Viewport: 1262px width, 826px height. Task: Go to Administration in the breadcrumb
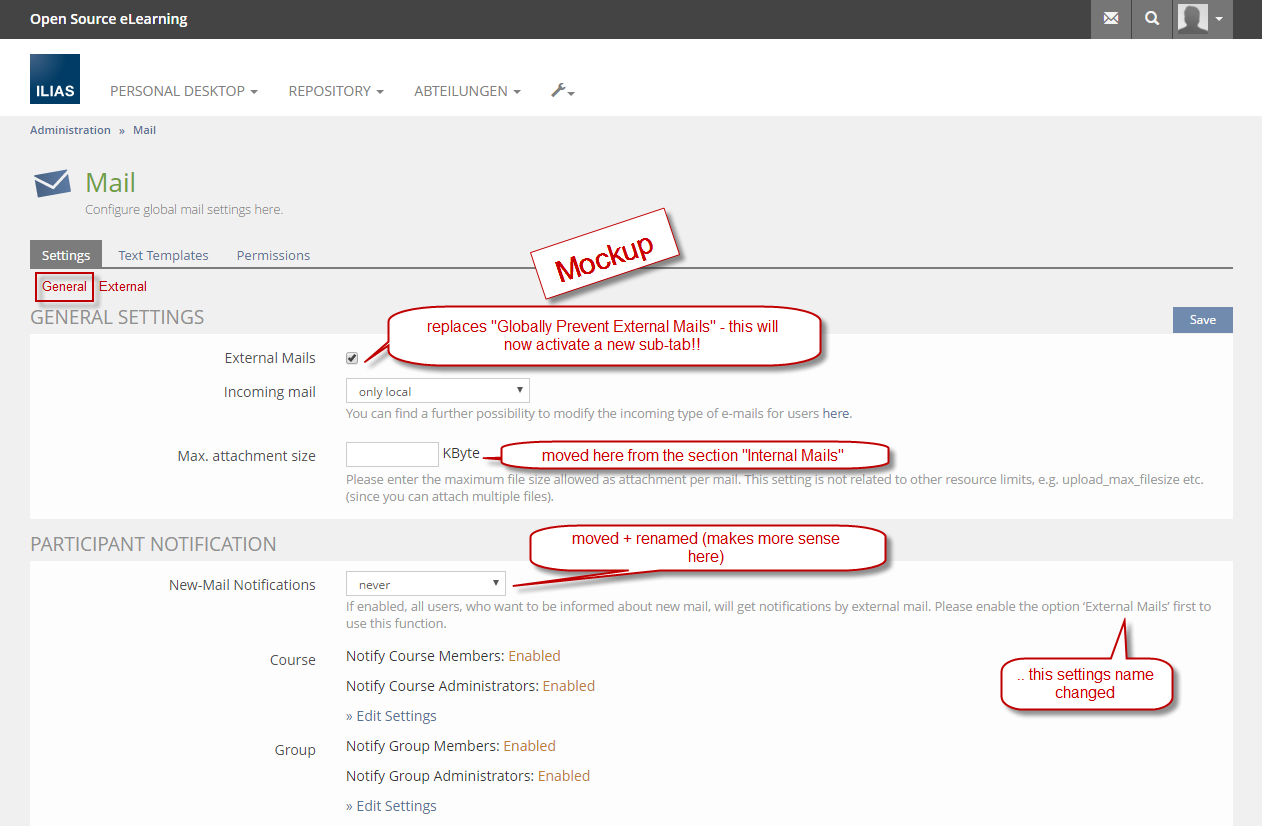click(x=70, y=130)
